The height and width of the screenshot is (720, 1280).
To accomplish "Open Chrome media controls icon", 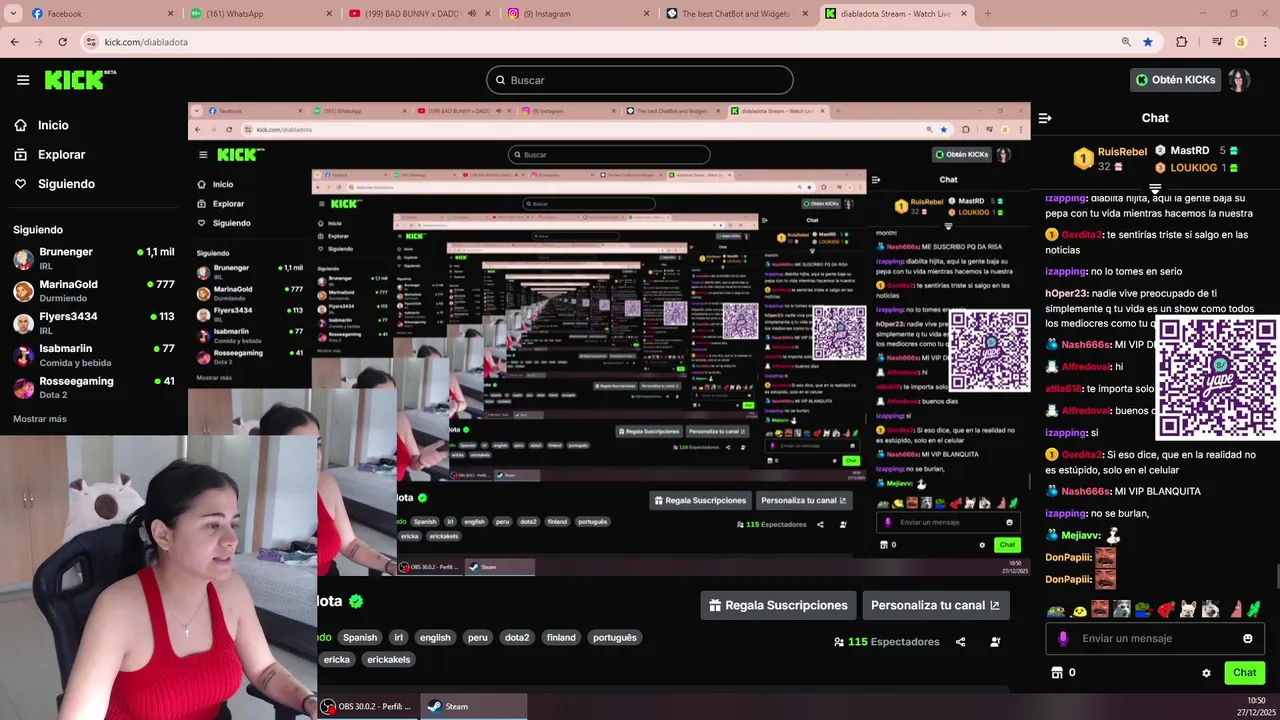I will tap(1217, 42).
